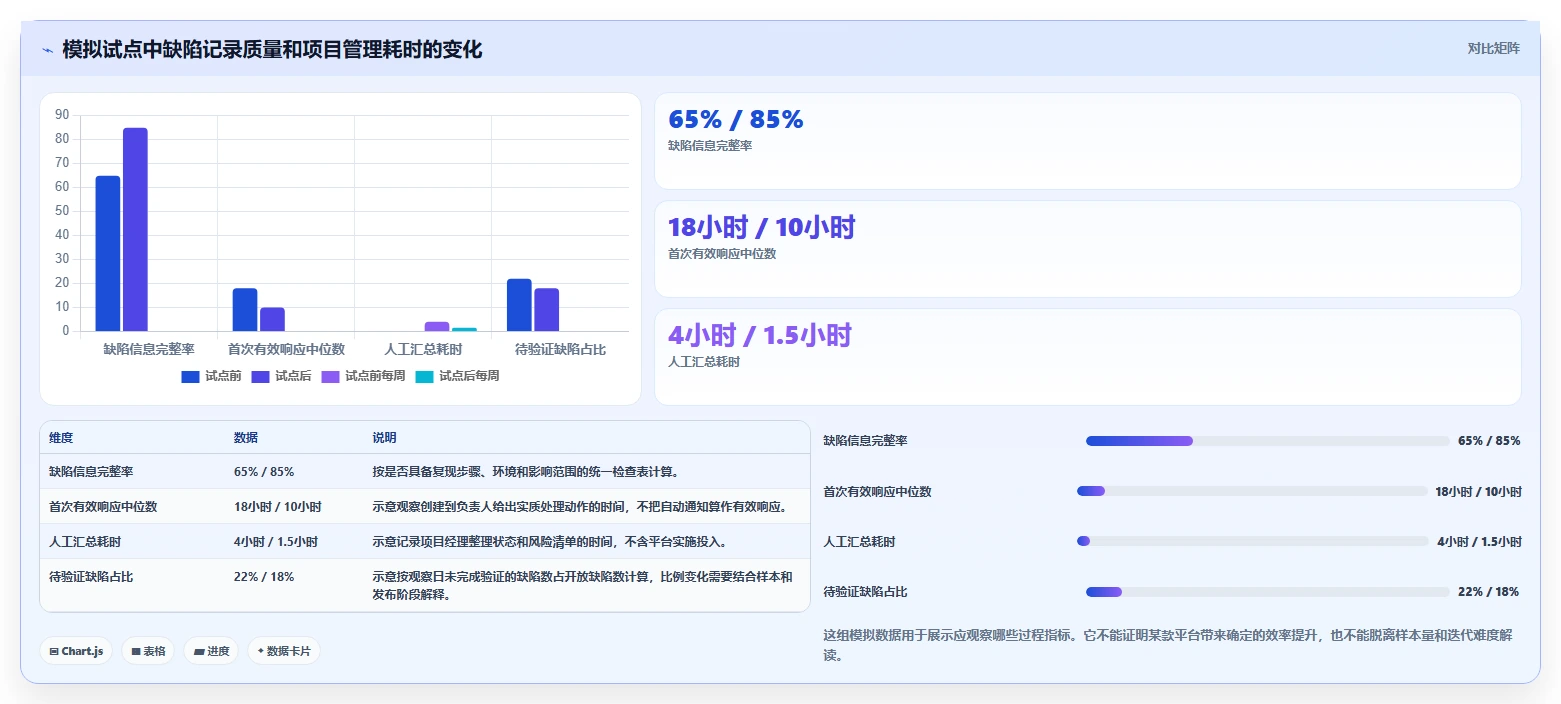Click the description starting 示意按观察日未完成验证
The image size is (1561, 704).
pos(582,585)
